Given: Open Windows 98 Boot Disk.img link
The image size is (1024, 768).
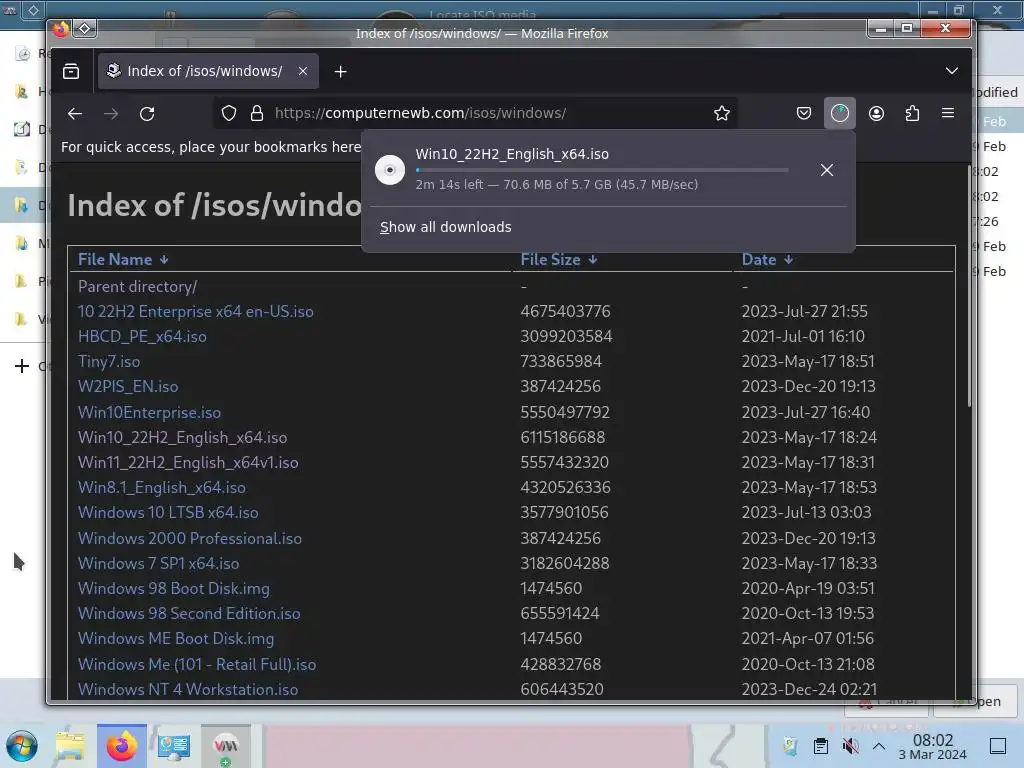Looking at the screenshot, I should pos(174,588).
